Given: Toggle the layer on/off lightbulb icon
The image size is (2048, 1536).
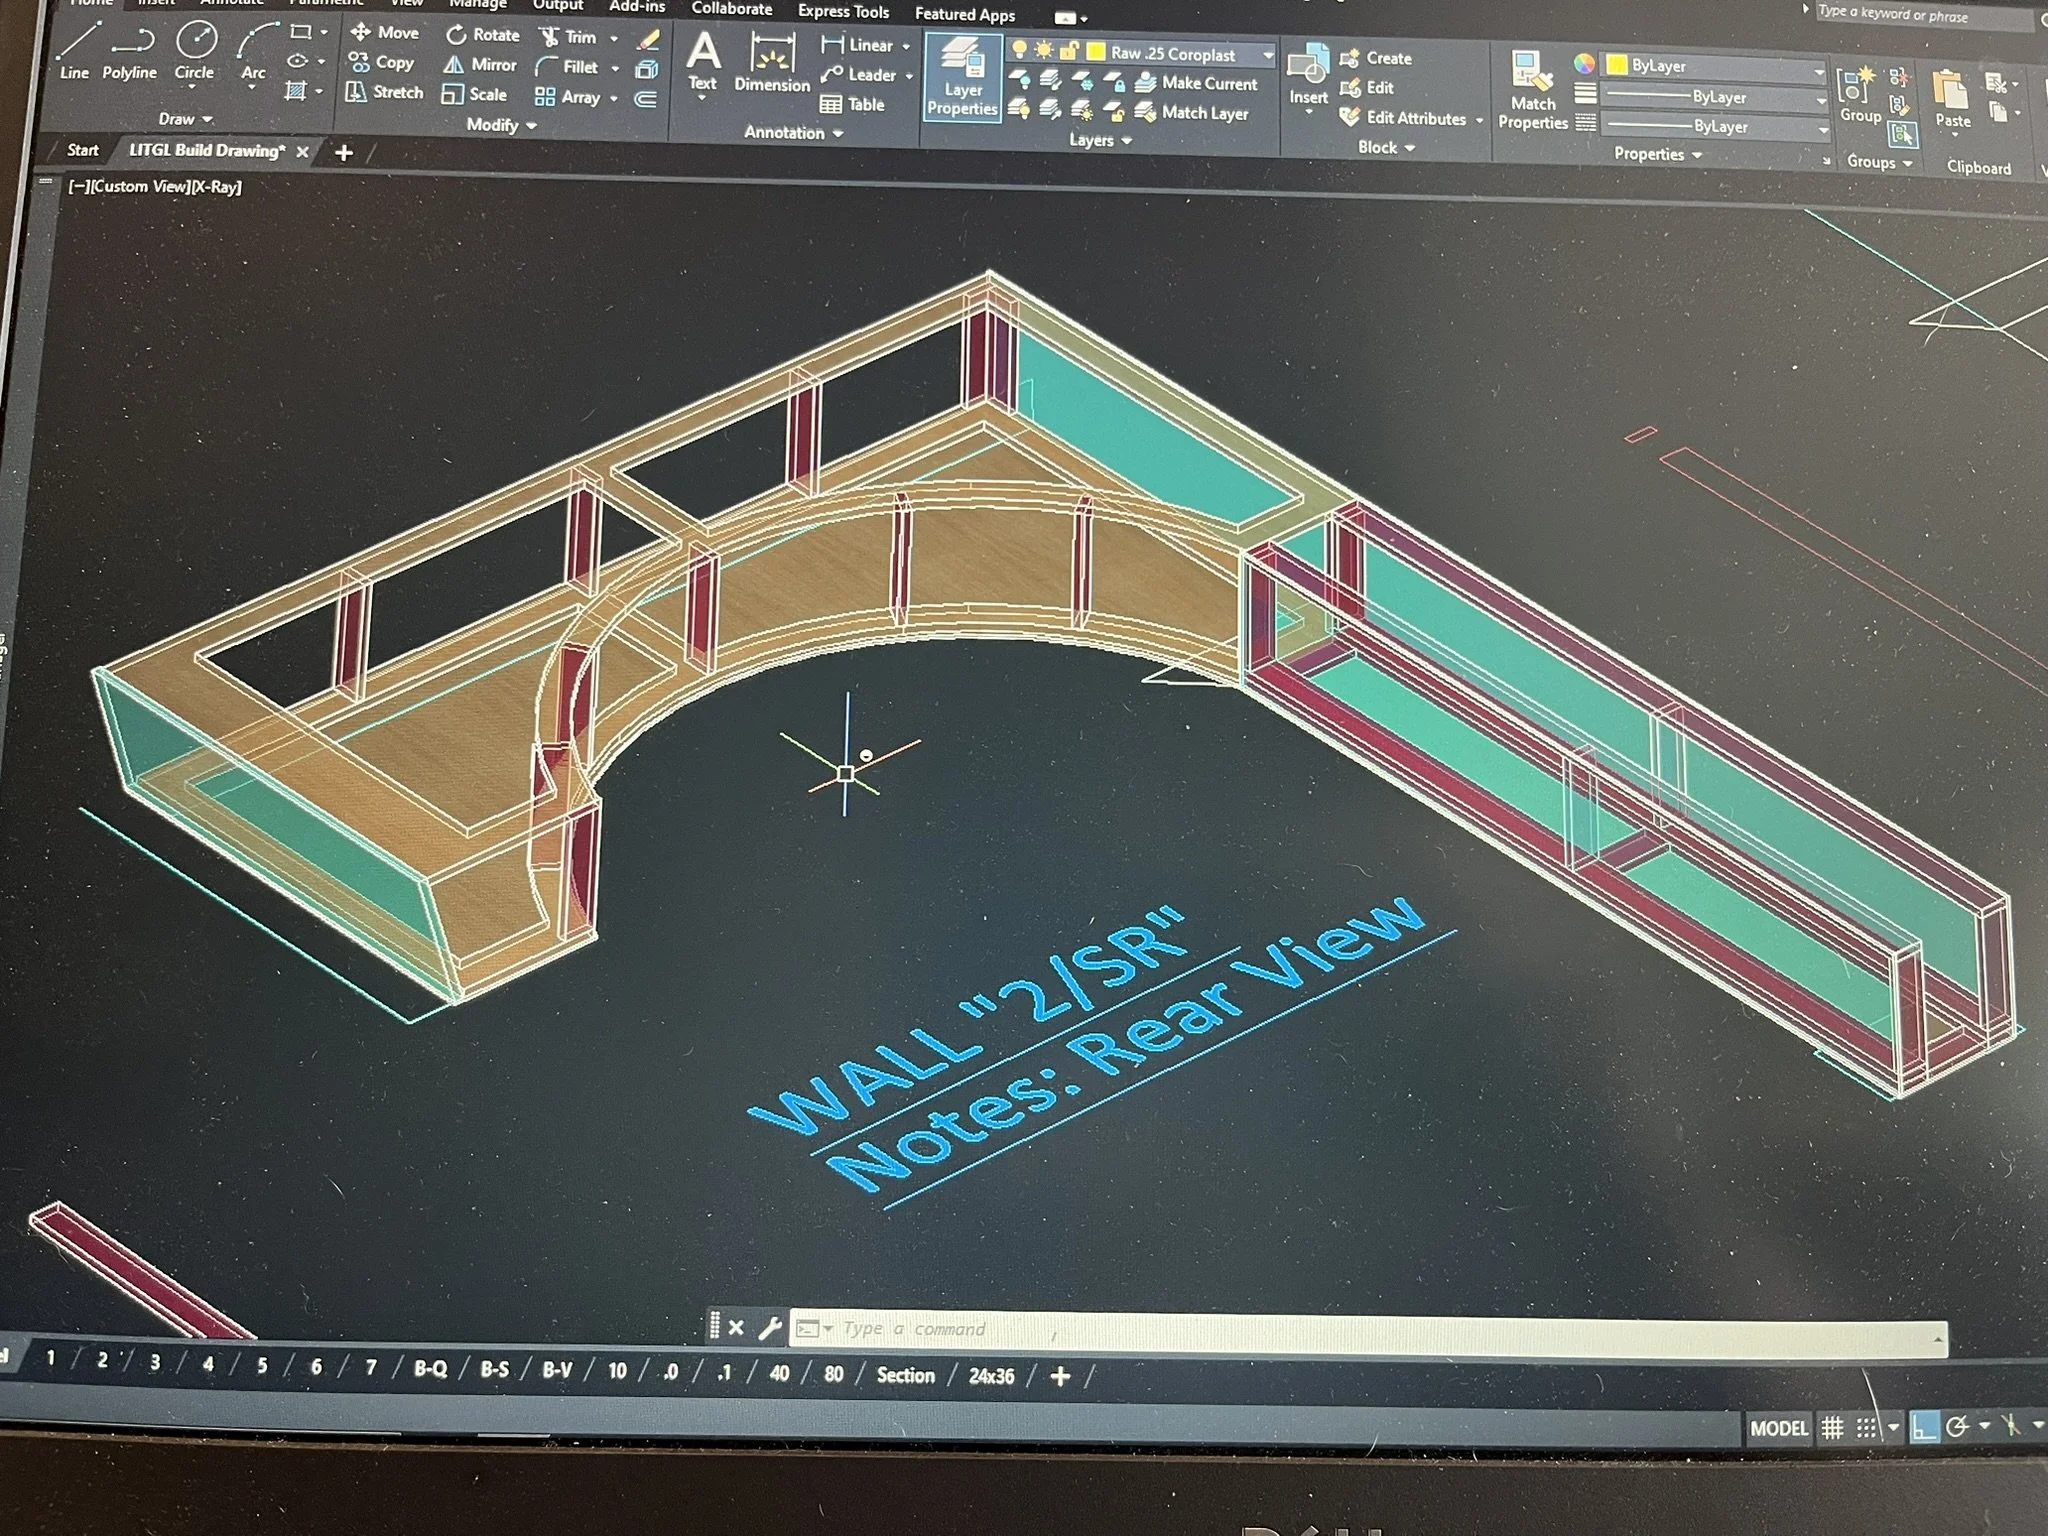Looking at the screenshot, I should pyautogui.click(x=1019, y=50).
